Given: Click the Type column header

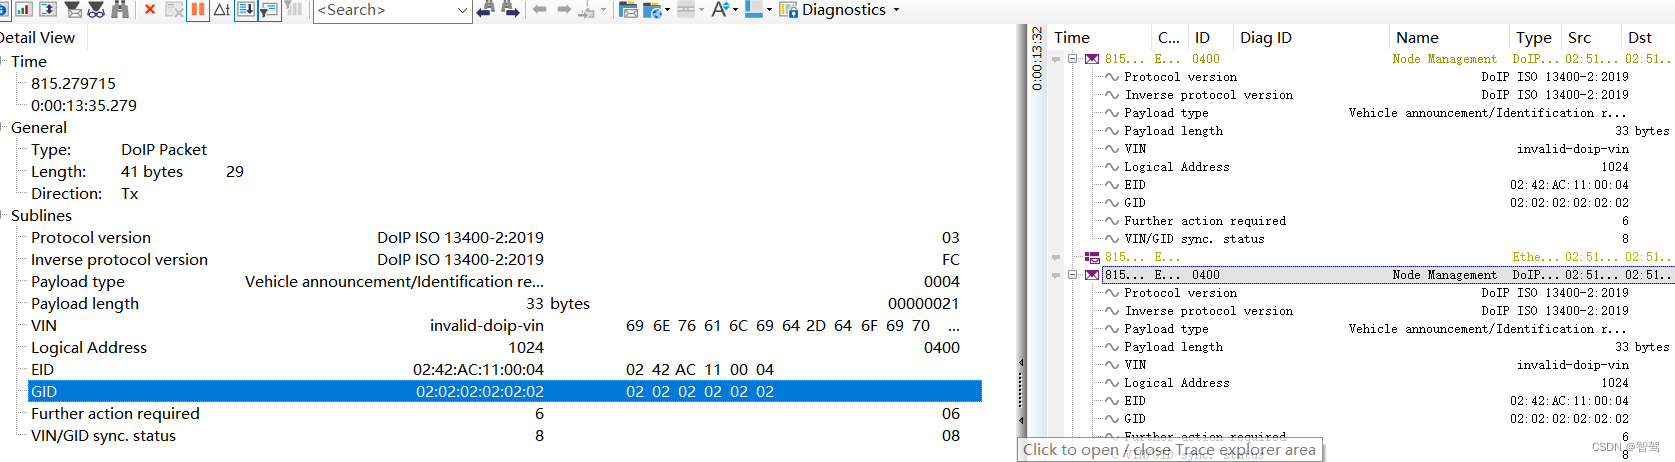Looking at the screenshot, I should (1533, 37).
